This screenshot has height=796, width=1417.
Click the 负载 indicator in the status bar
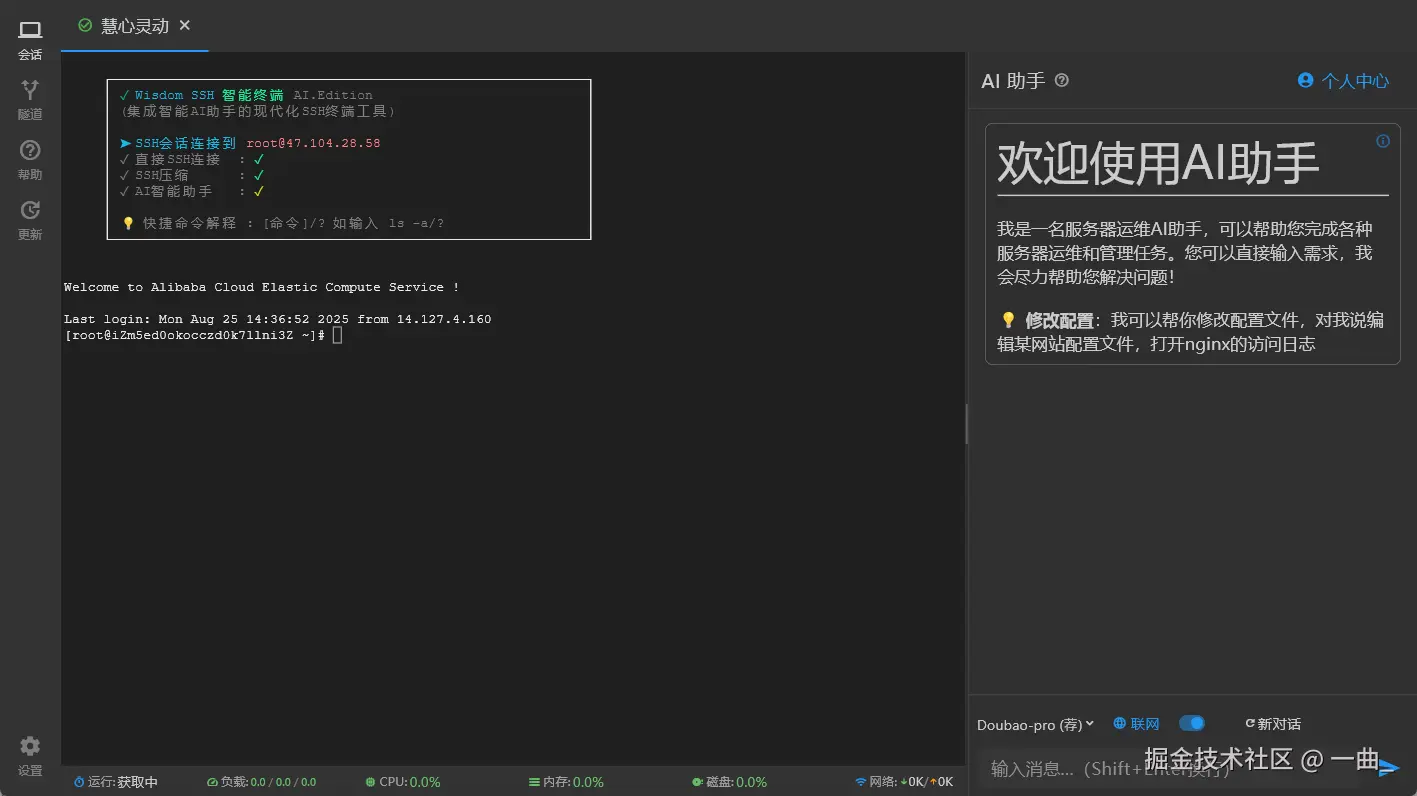262,782
